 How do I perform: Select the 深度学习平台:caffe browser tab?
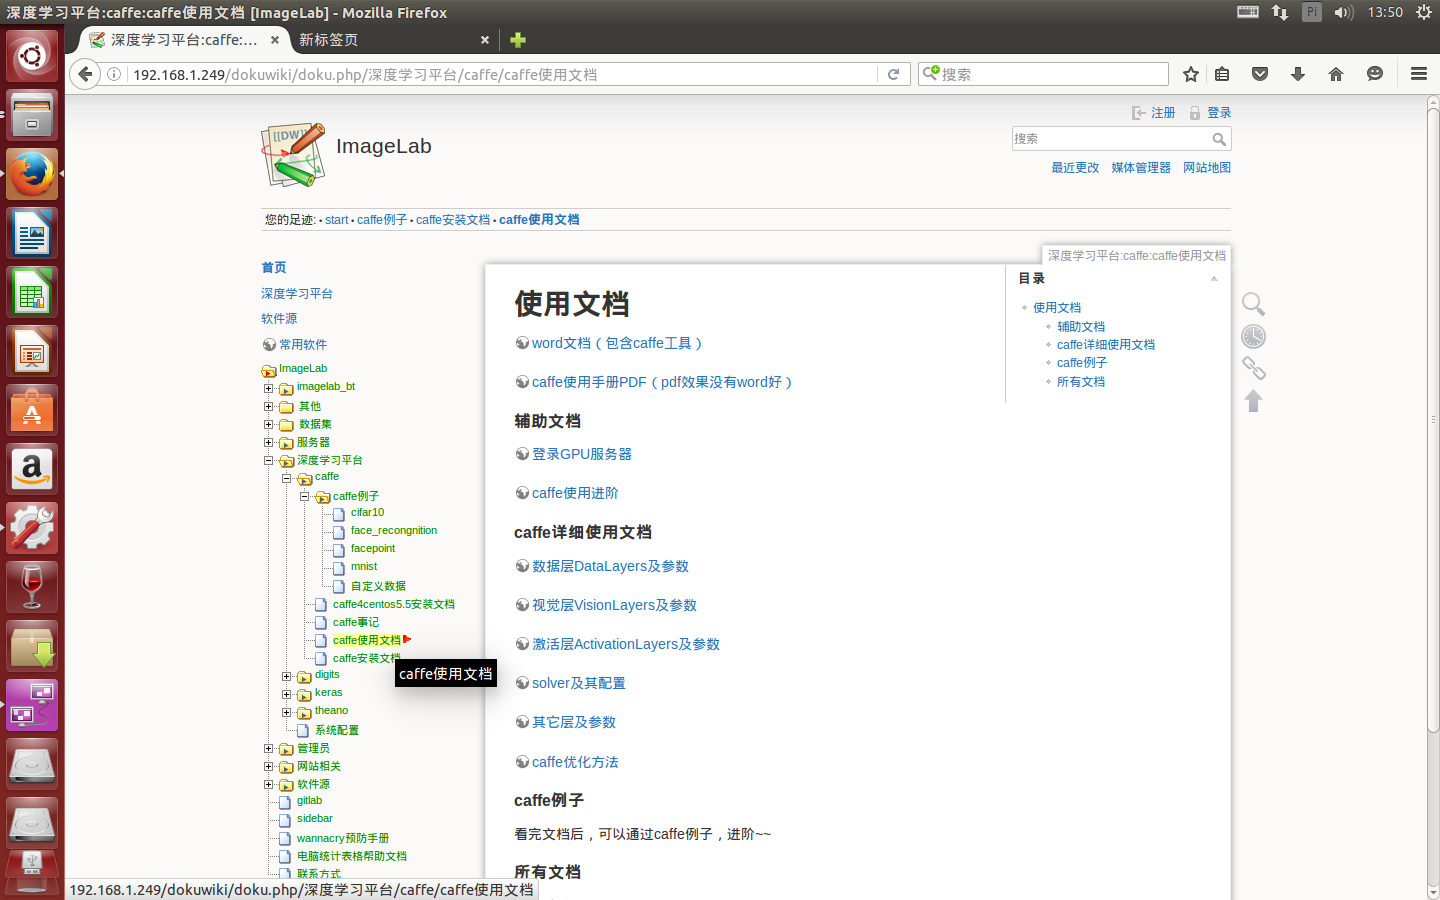click(x=183, y=40)
